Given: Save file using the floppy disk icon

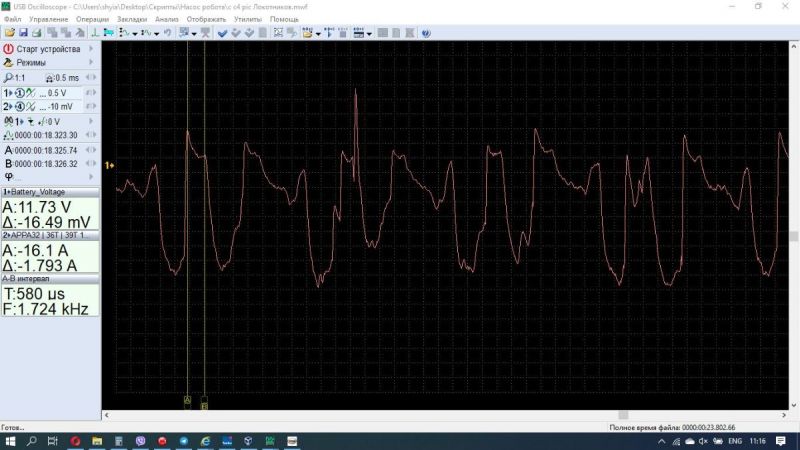Looking at the screenshot, I should pyautogui.click(x=23, y=33).
